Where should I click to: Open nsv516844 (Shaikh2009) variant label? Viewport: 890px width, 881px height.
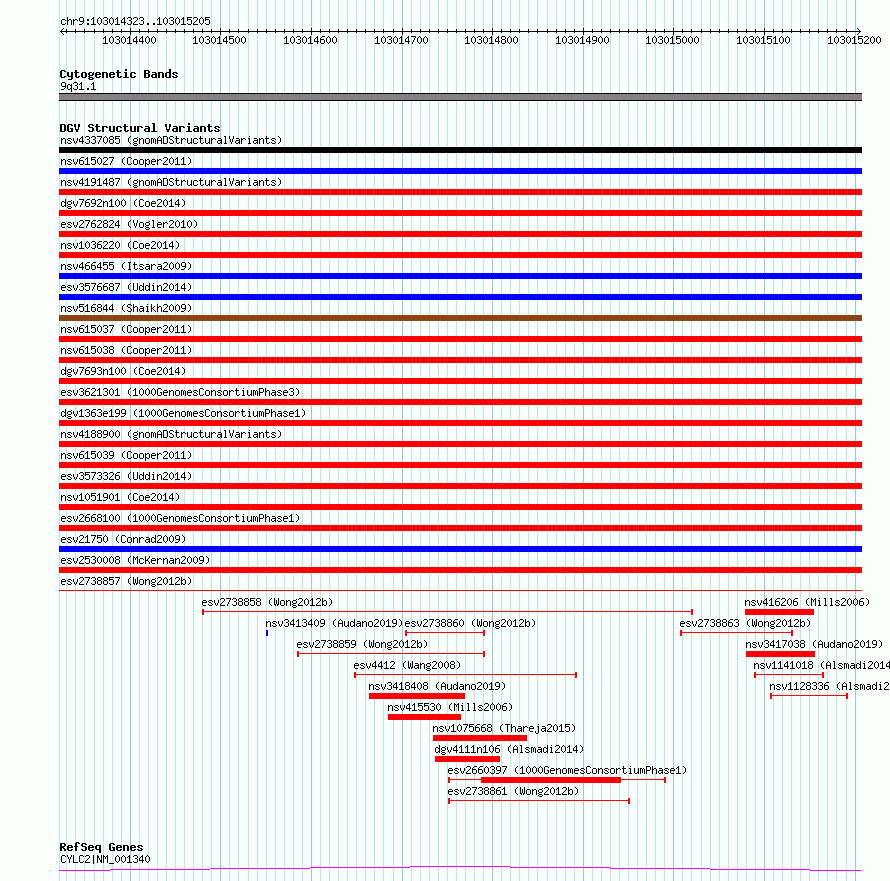tap(126, 308)
